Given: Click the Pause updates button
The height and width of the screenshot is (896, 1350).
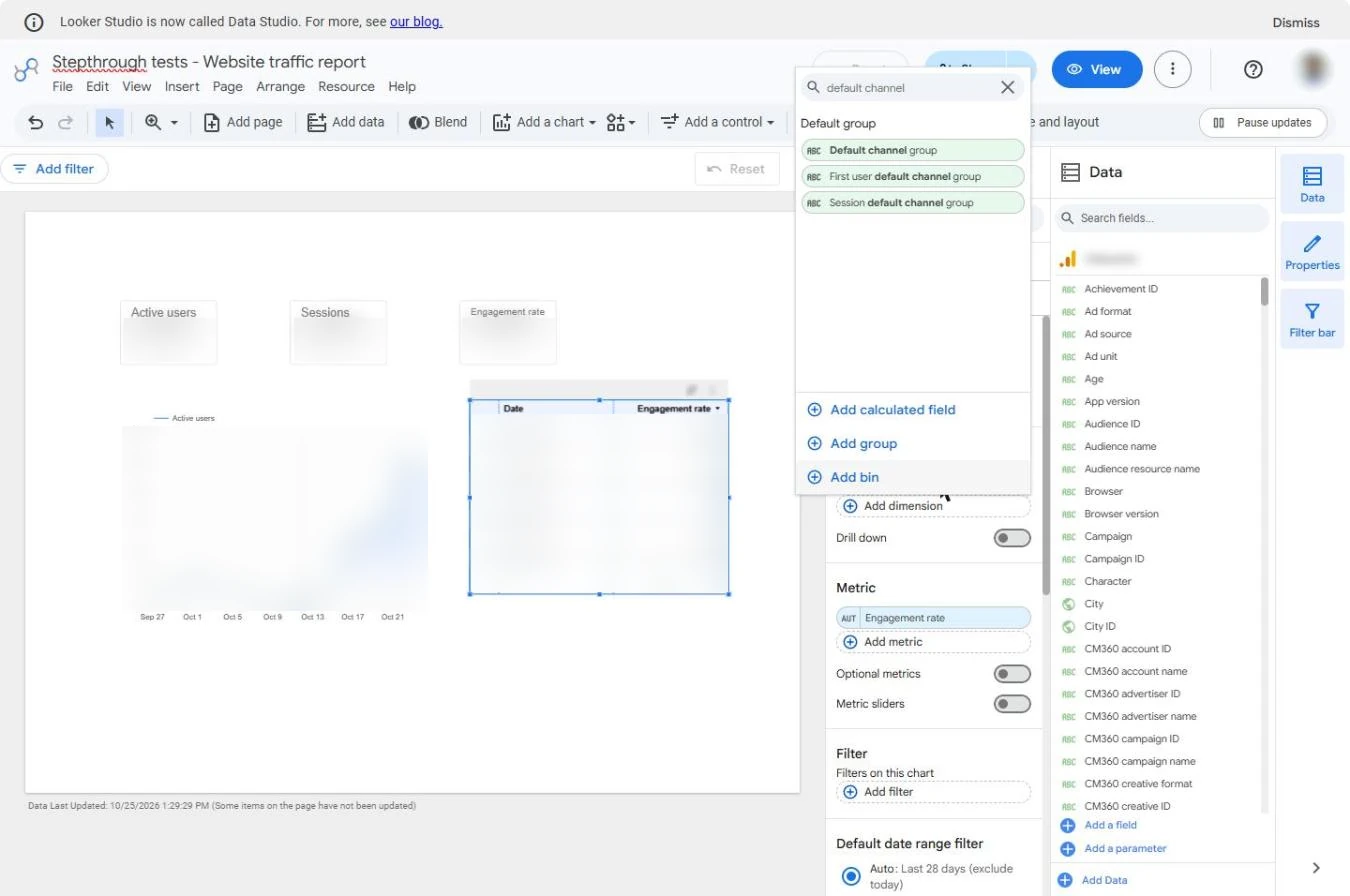Looking at the screenshot, I should pyautogui.click(x=1263, y=122).
